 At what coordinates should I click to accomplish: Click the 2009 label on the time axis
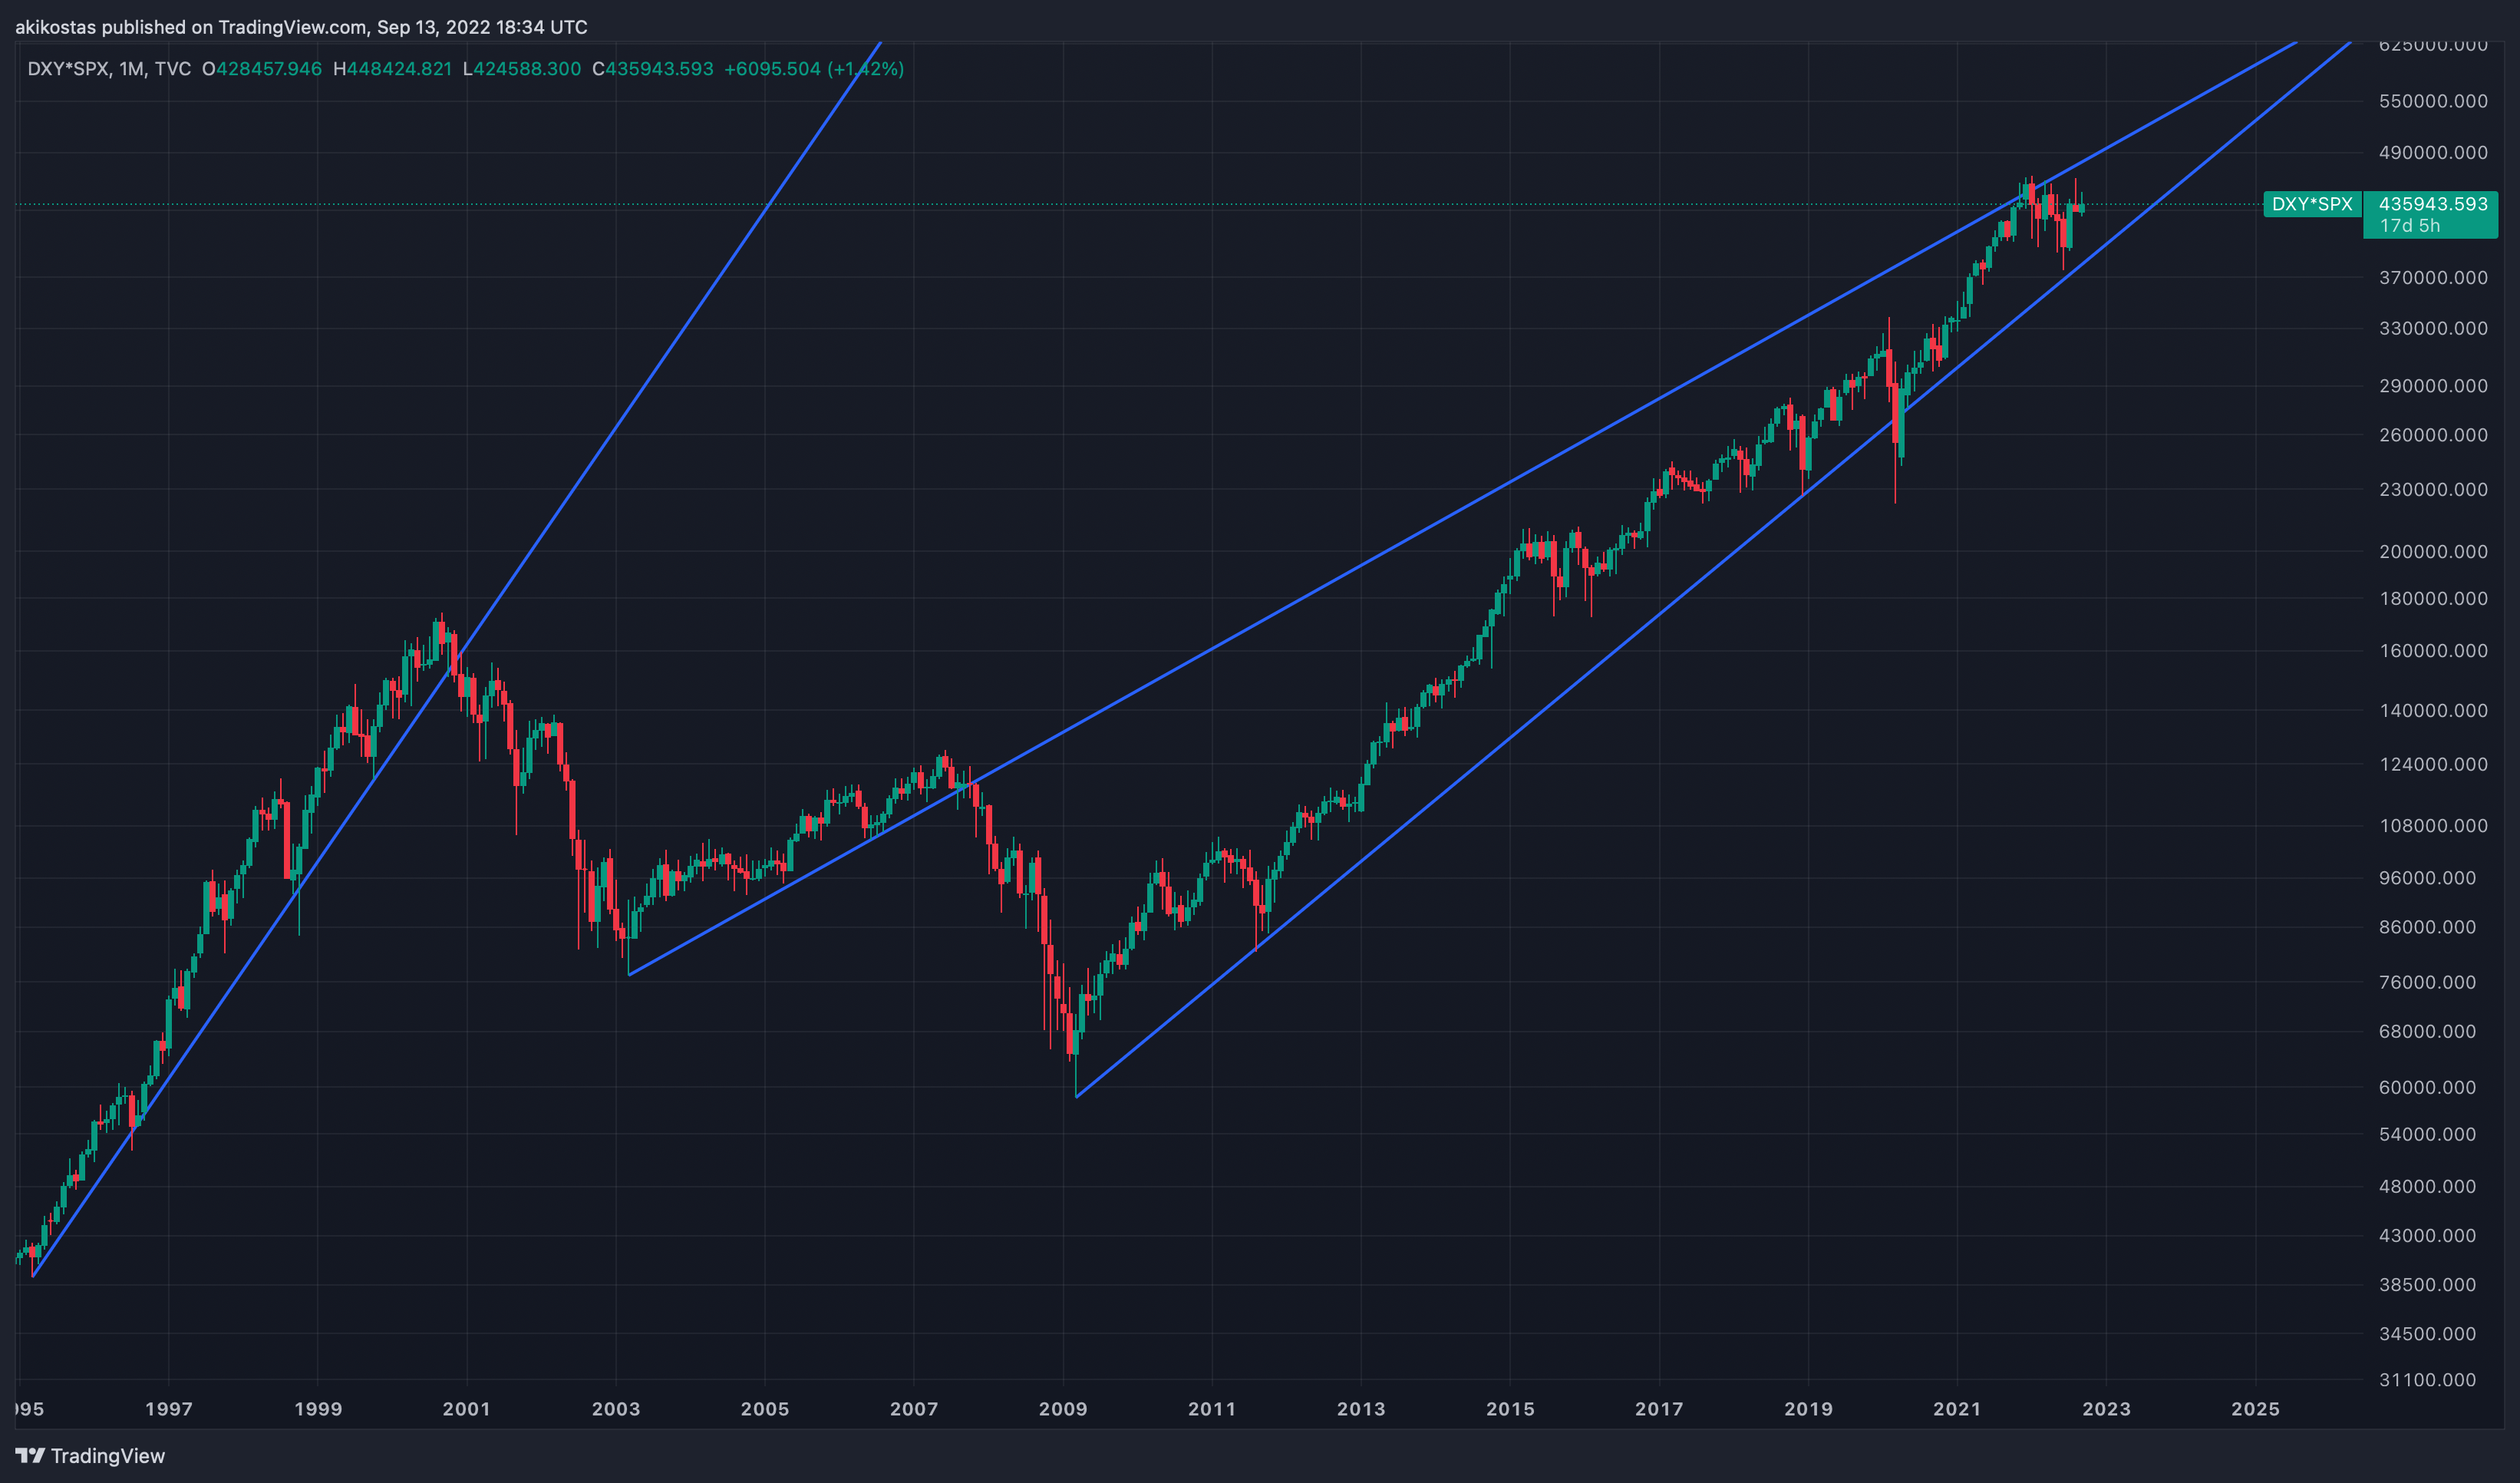coord(1063,1409)
